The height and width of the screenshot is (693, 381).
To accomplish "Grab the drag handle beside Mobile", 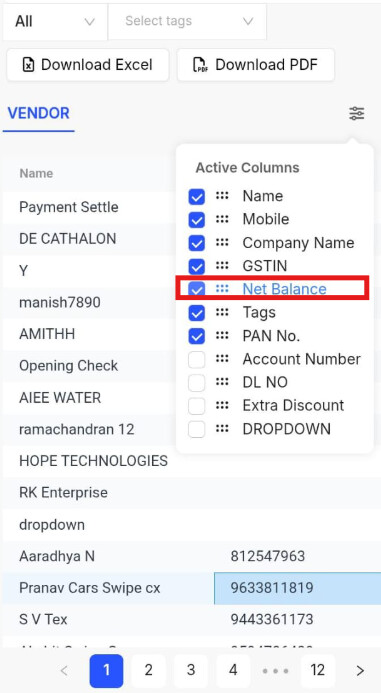I will pos(222,219).
